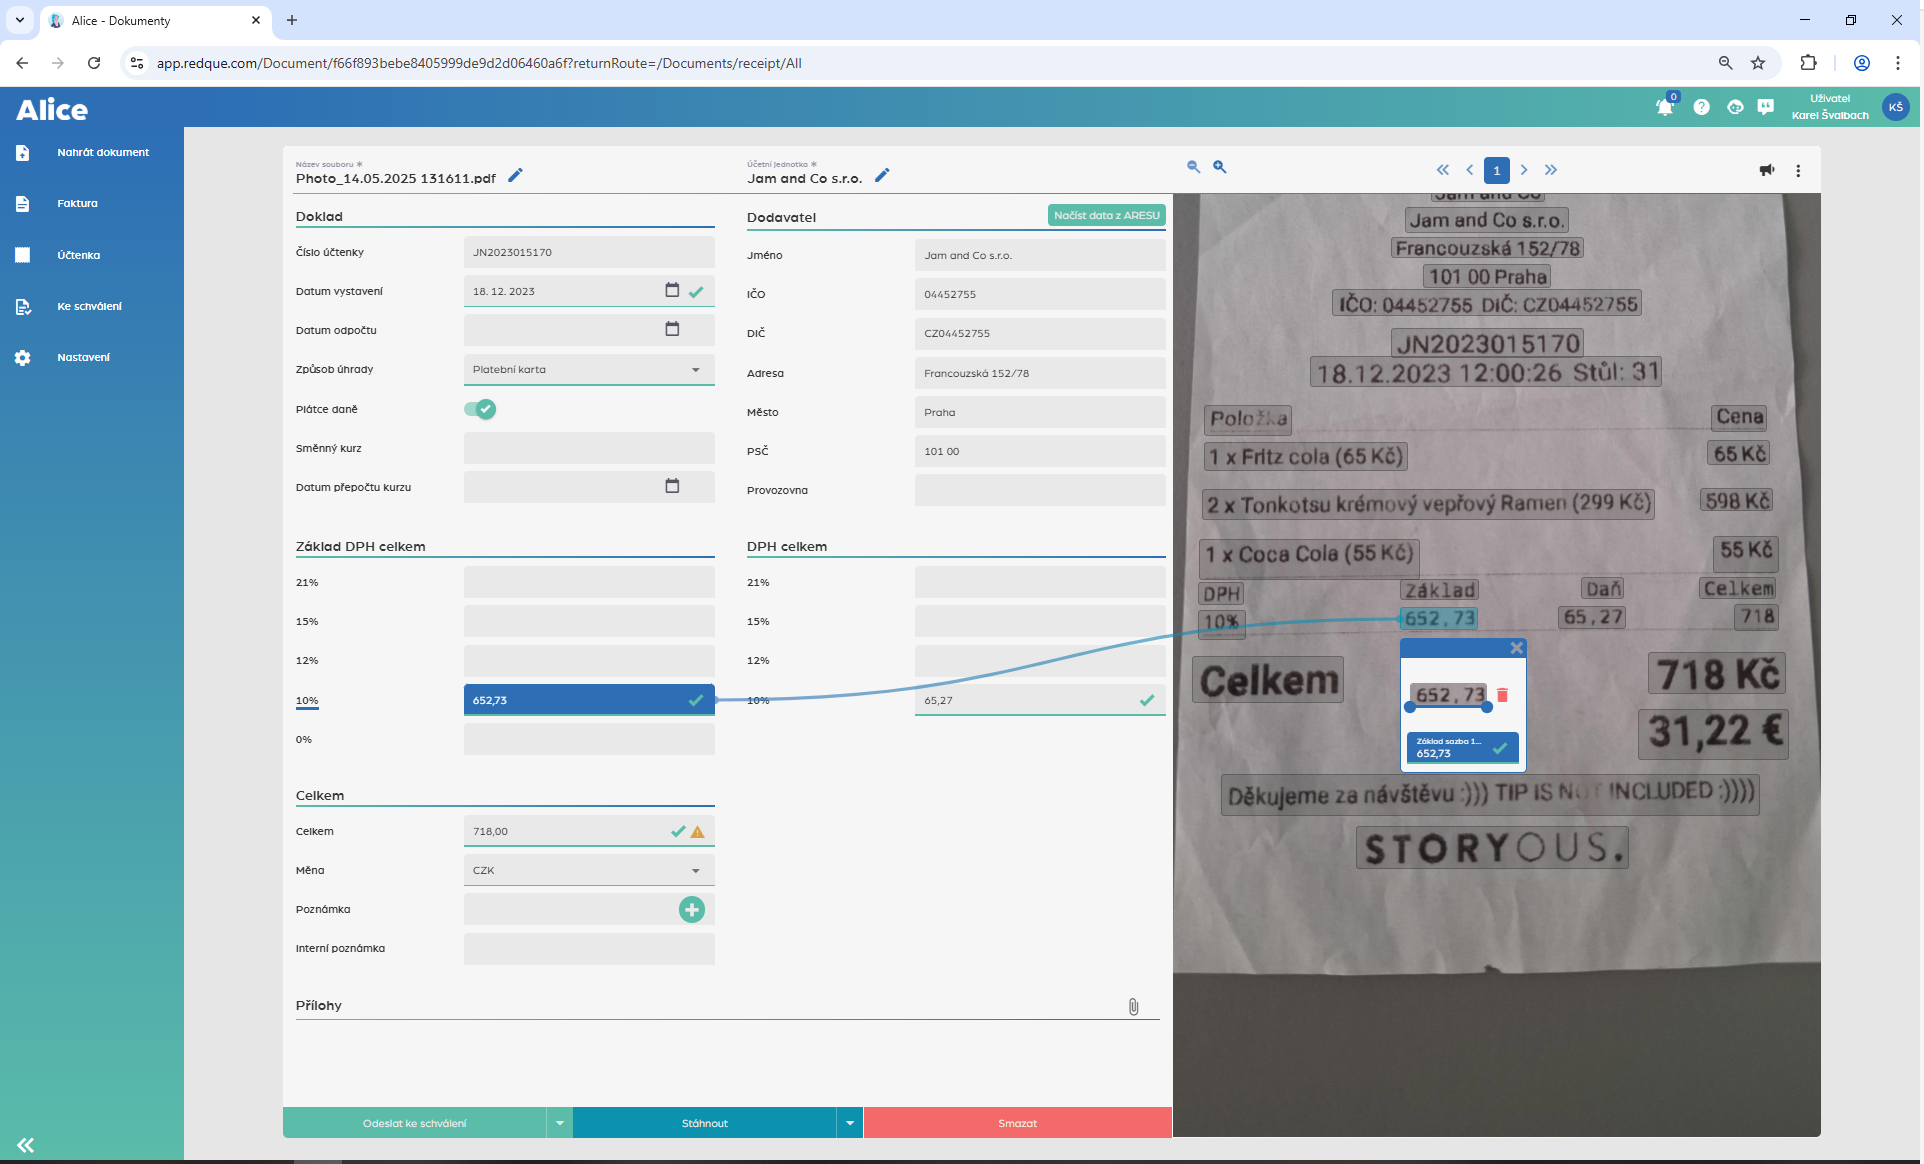
Task: Click Odeslat ke schválení button
Action: 415,1123
